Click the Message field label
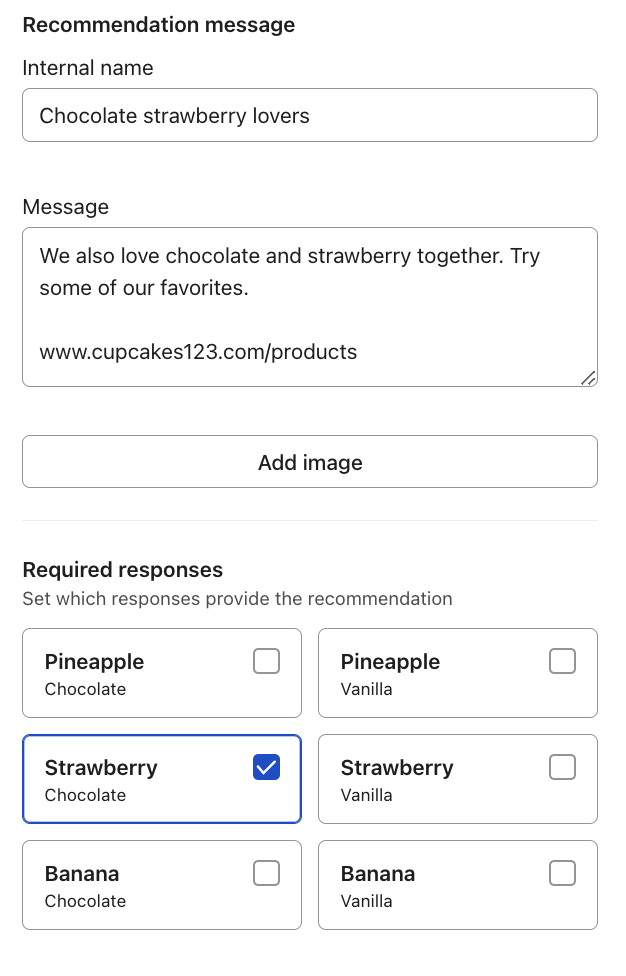Image resolution: width=626 pixels, height=976 pixels. pos(66,207)
